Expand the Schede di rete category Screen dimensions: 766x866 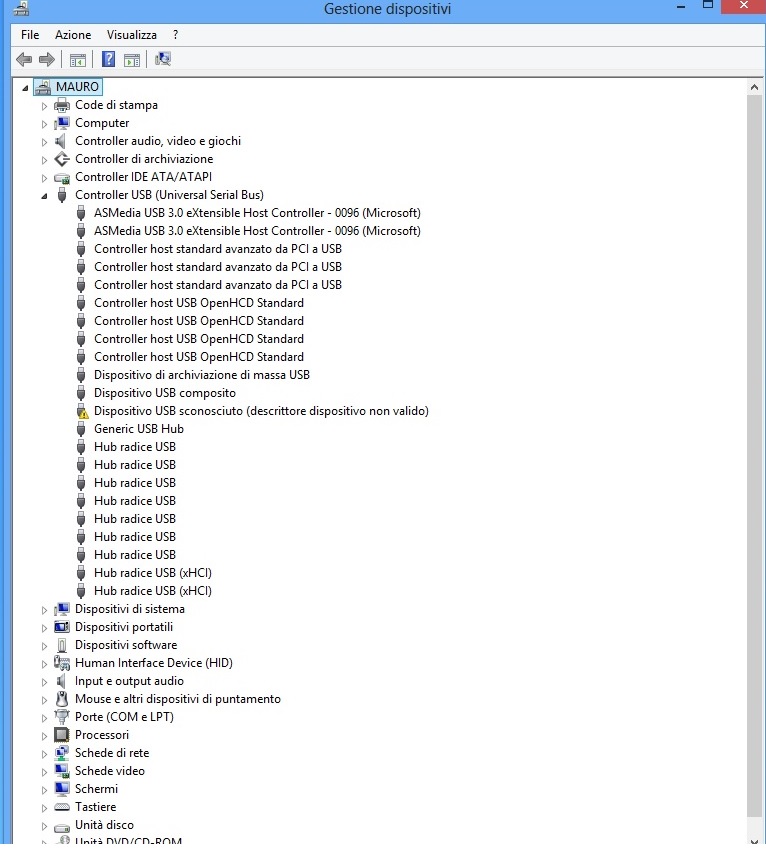pyautogui.click(x=44, y=753)
